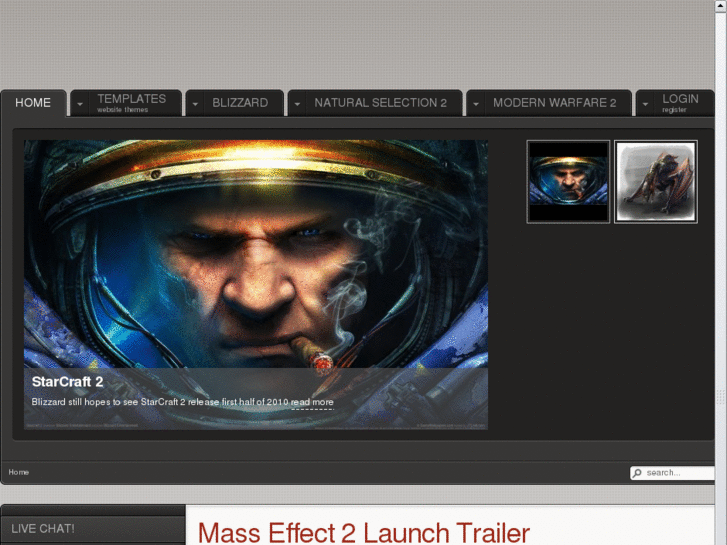Expand the dropdown arrow beside Natural Selection 2
The image size is (727, 545).
pos(297,104)
